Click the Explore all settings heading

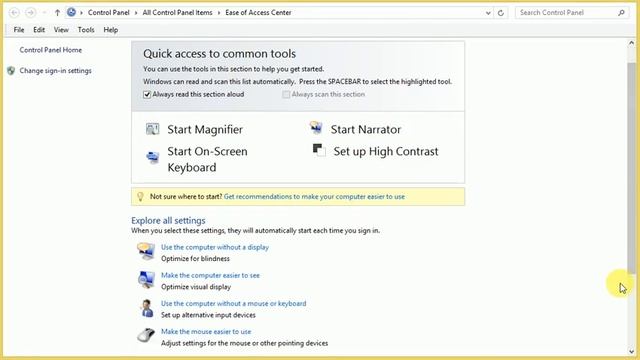pyautogui.click(x=168, y=220)
